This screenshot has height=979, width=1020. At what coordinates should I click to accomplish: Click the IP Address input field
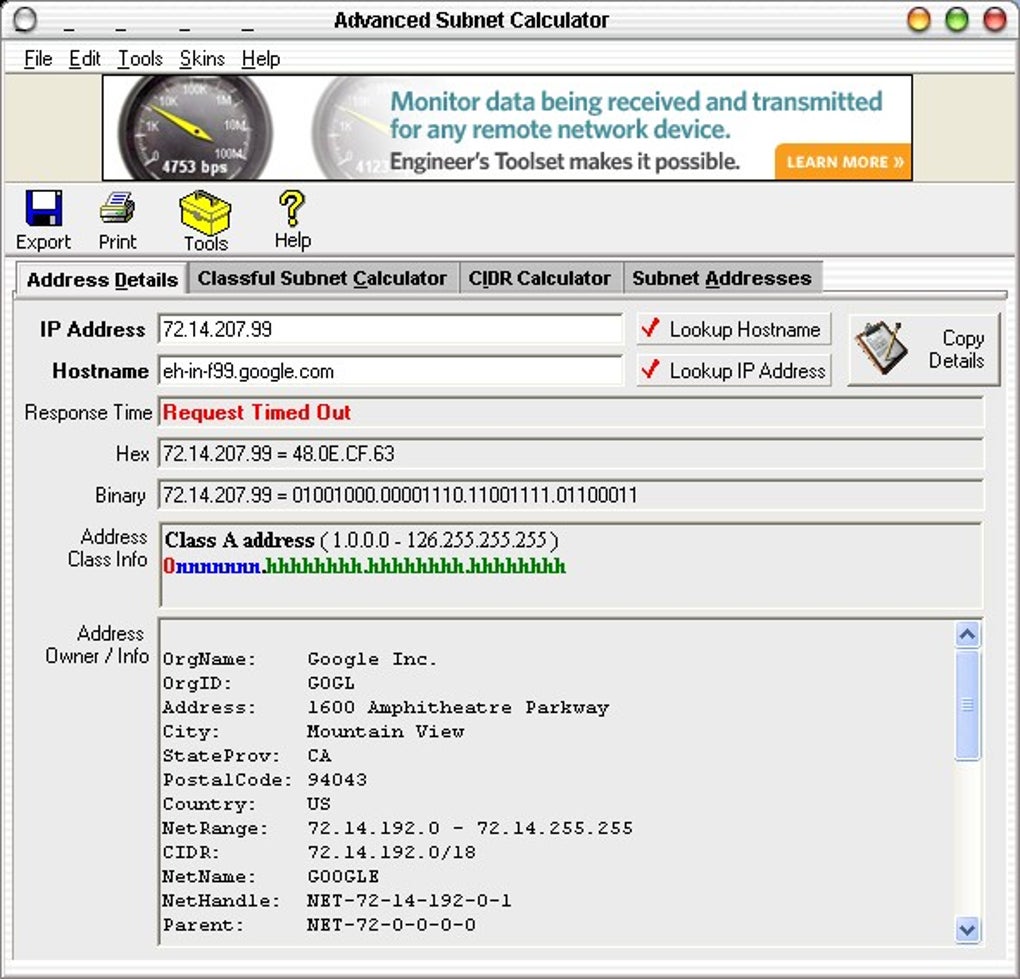coord(390,329)
